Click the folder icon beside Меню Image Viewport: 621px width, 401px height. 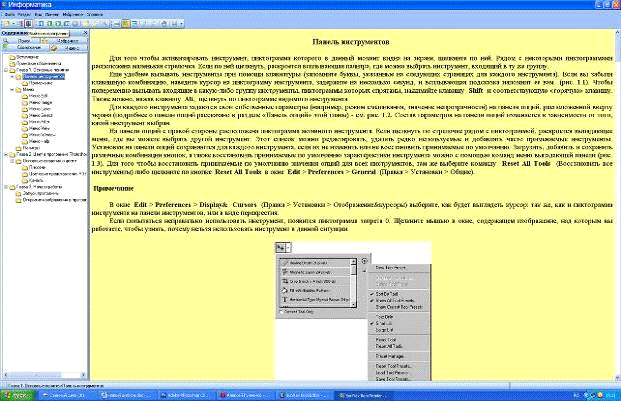[x=22, y=101]
